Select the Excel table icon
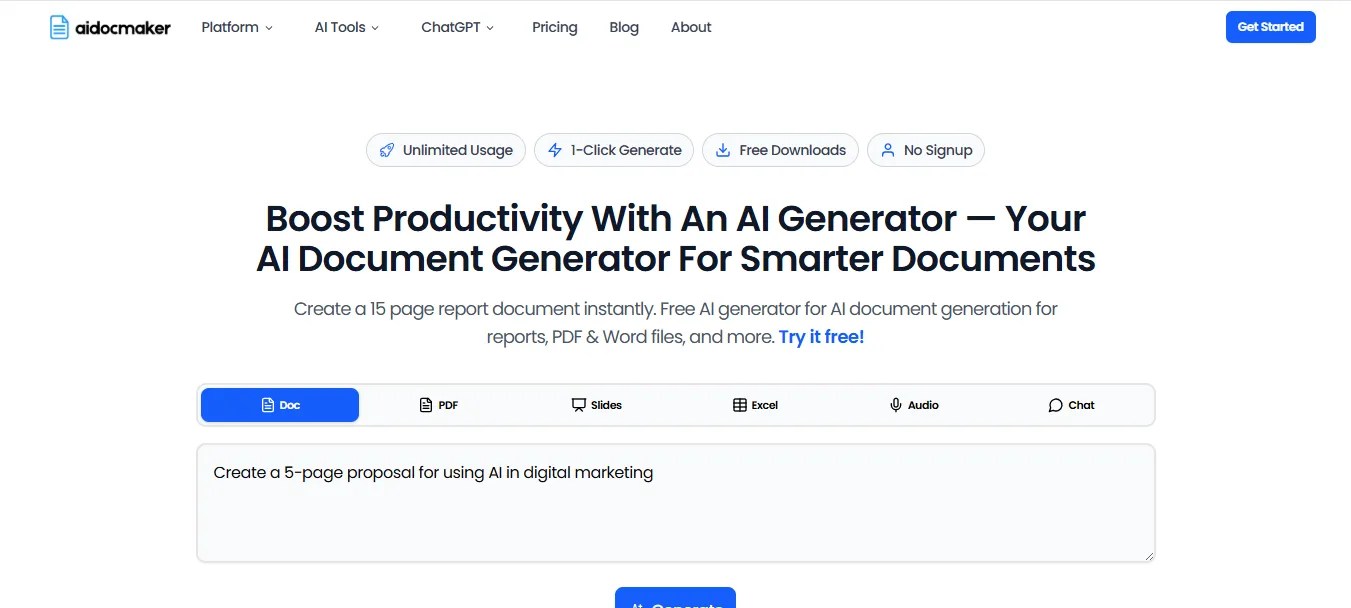Viewport: 1351px width, 608px height. tap(740, 405)
